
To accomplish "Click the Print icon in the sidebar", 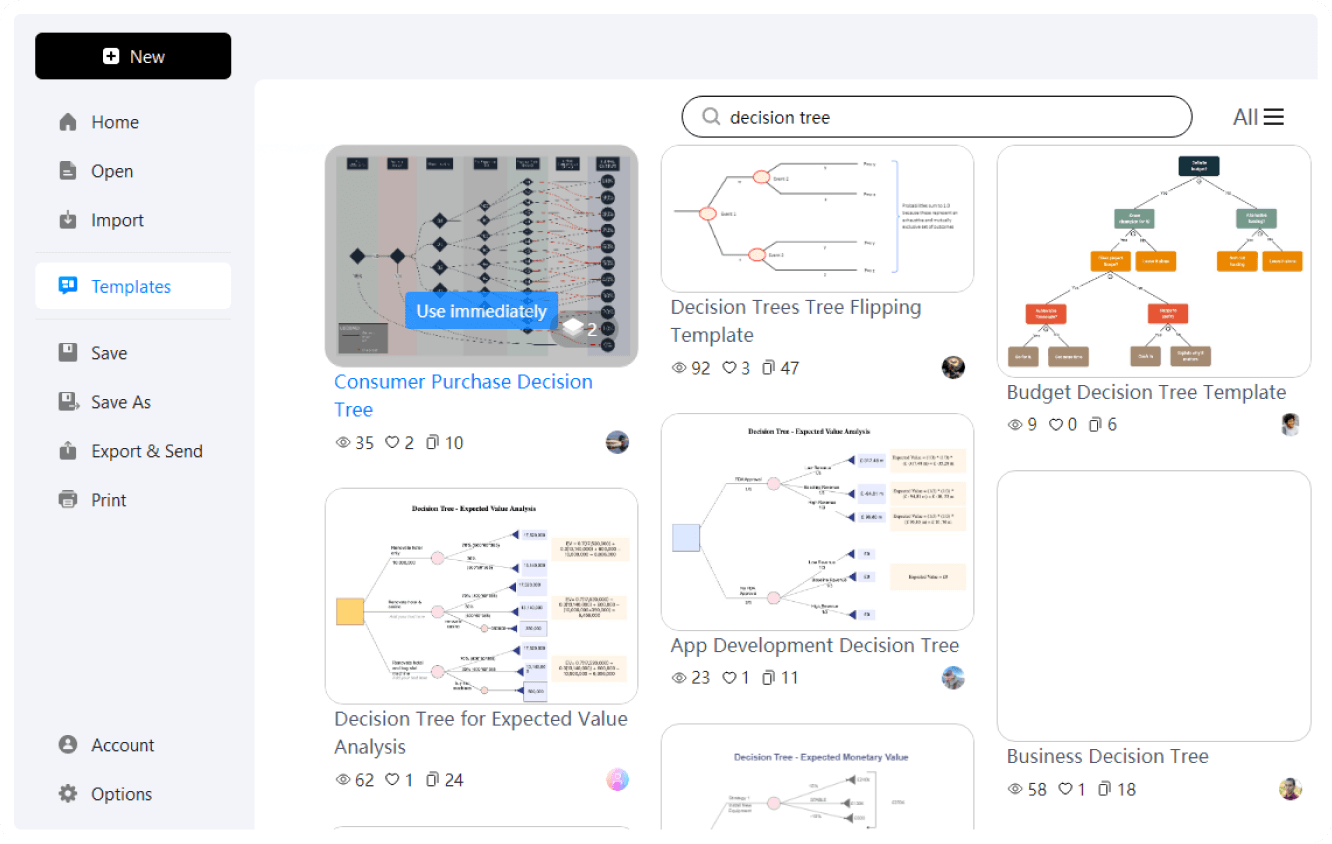I will (68, 499).
